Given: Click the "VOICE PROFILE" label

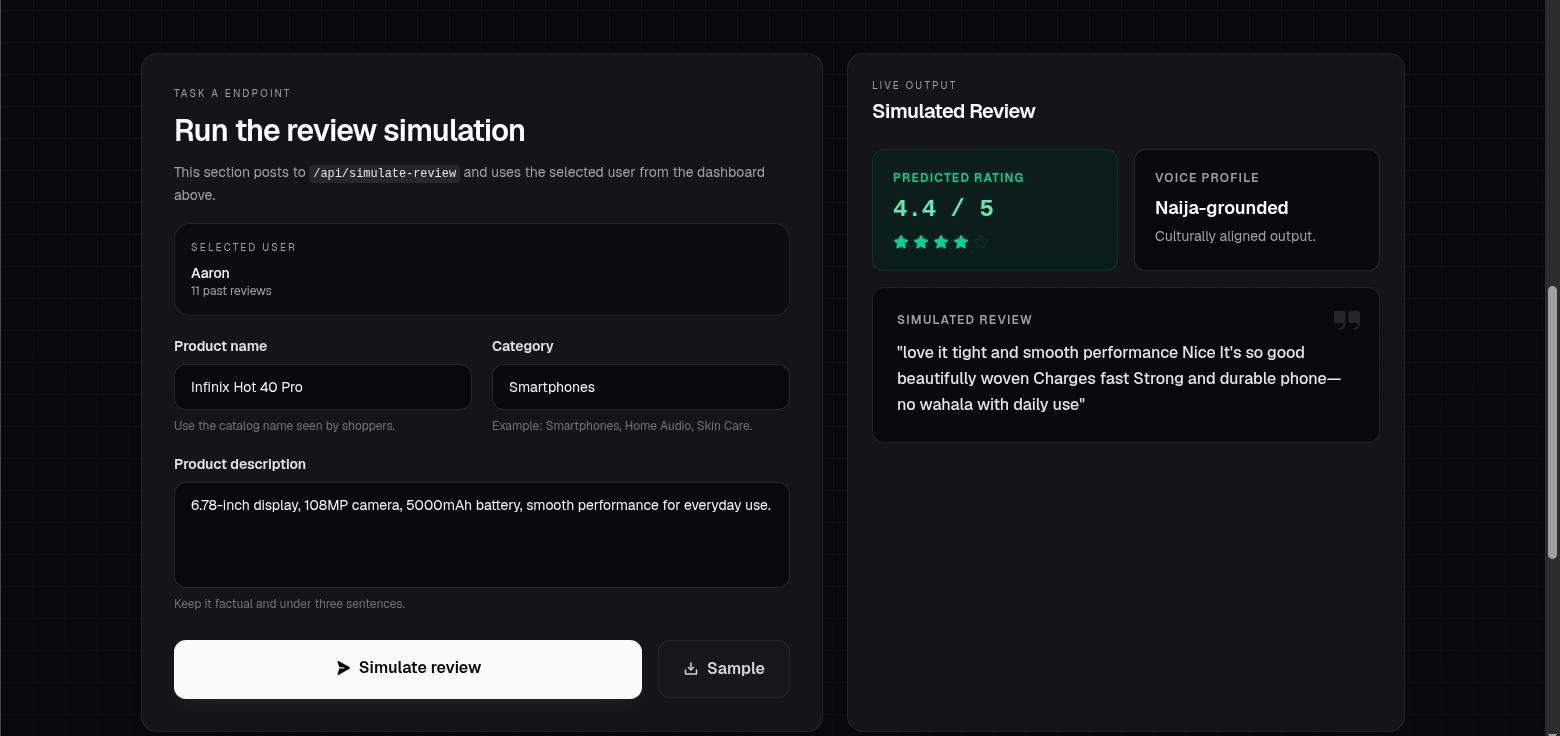Looking at the screenshot, I should tap(1207, 178).
